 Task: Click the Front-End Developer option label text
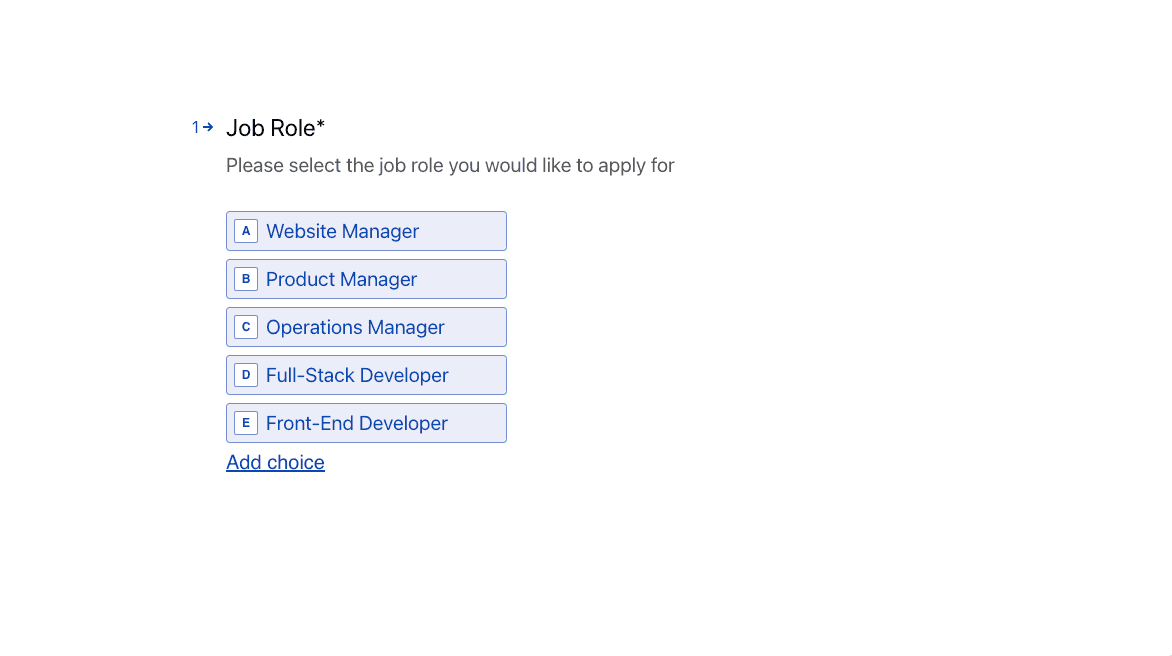356,423
